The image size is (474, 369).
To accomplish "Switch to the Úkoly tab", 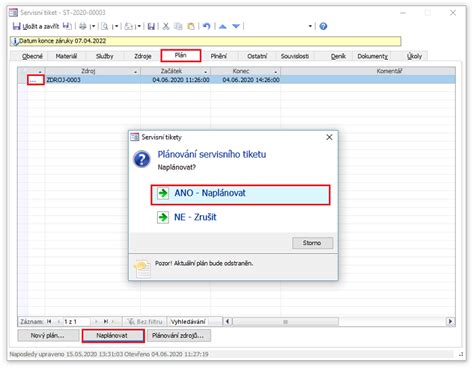I will pyautogui.click(x=414, y=56).
